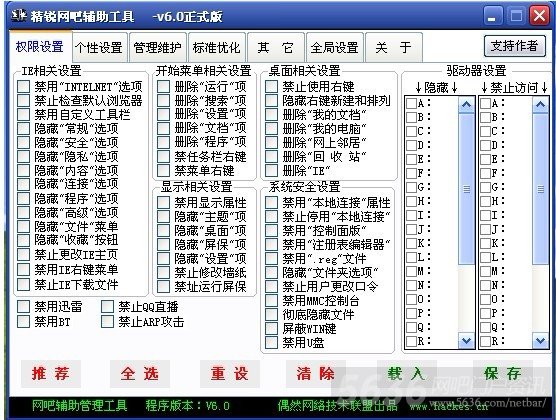The height and width of the screenshot is (420, 556).
Task: Click the app icon in title bar
Action: pos(19,16)
